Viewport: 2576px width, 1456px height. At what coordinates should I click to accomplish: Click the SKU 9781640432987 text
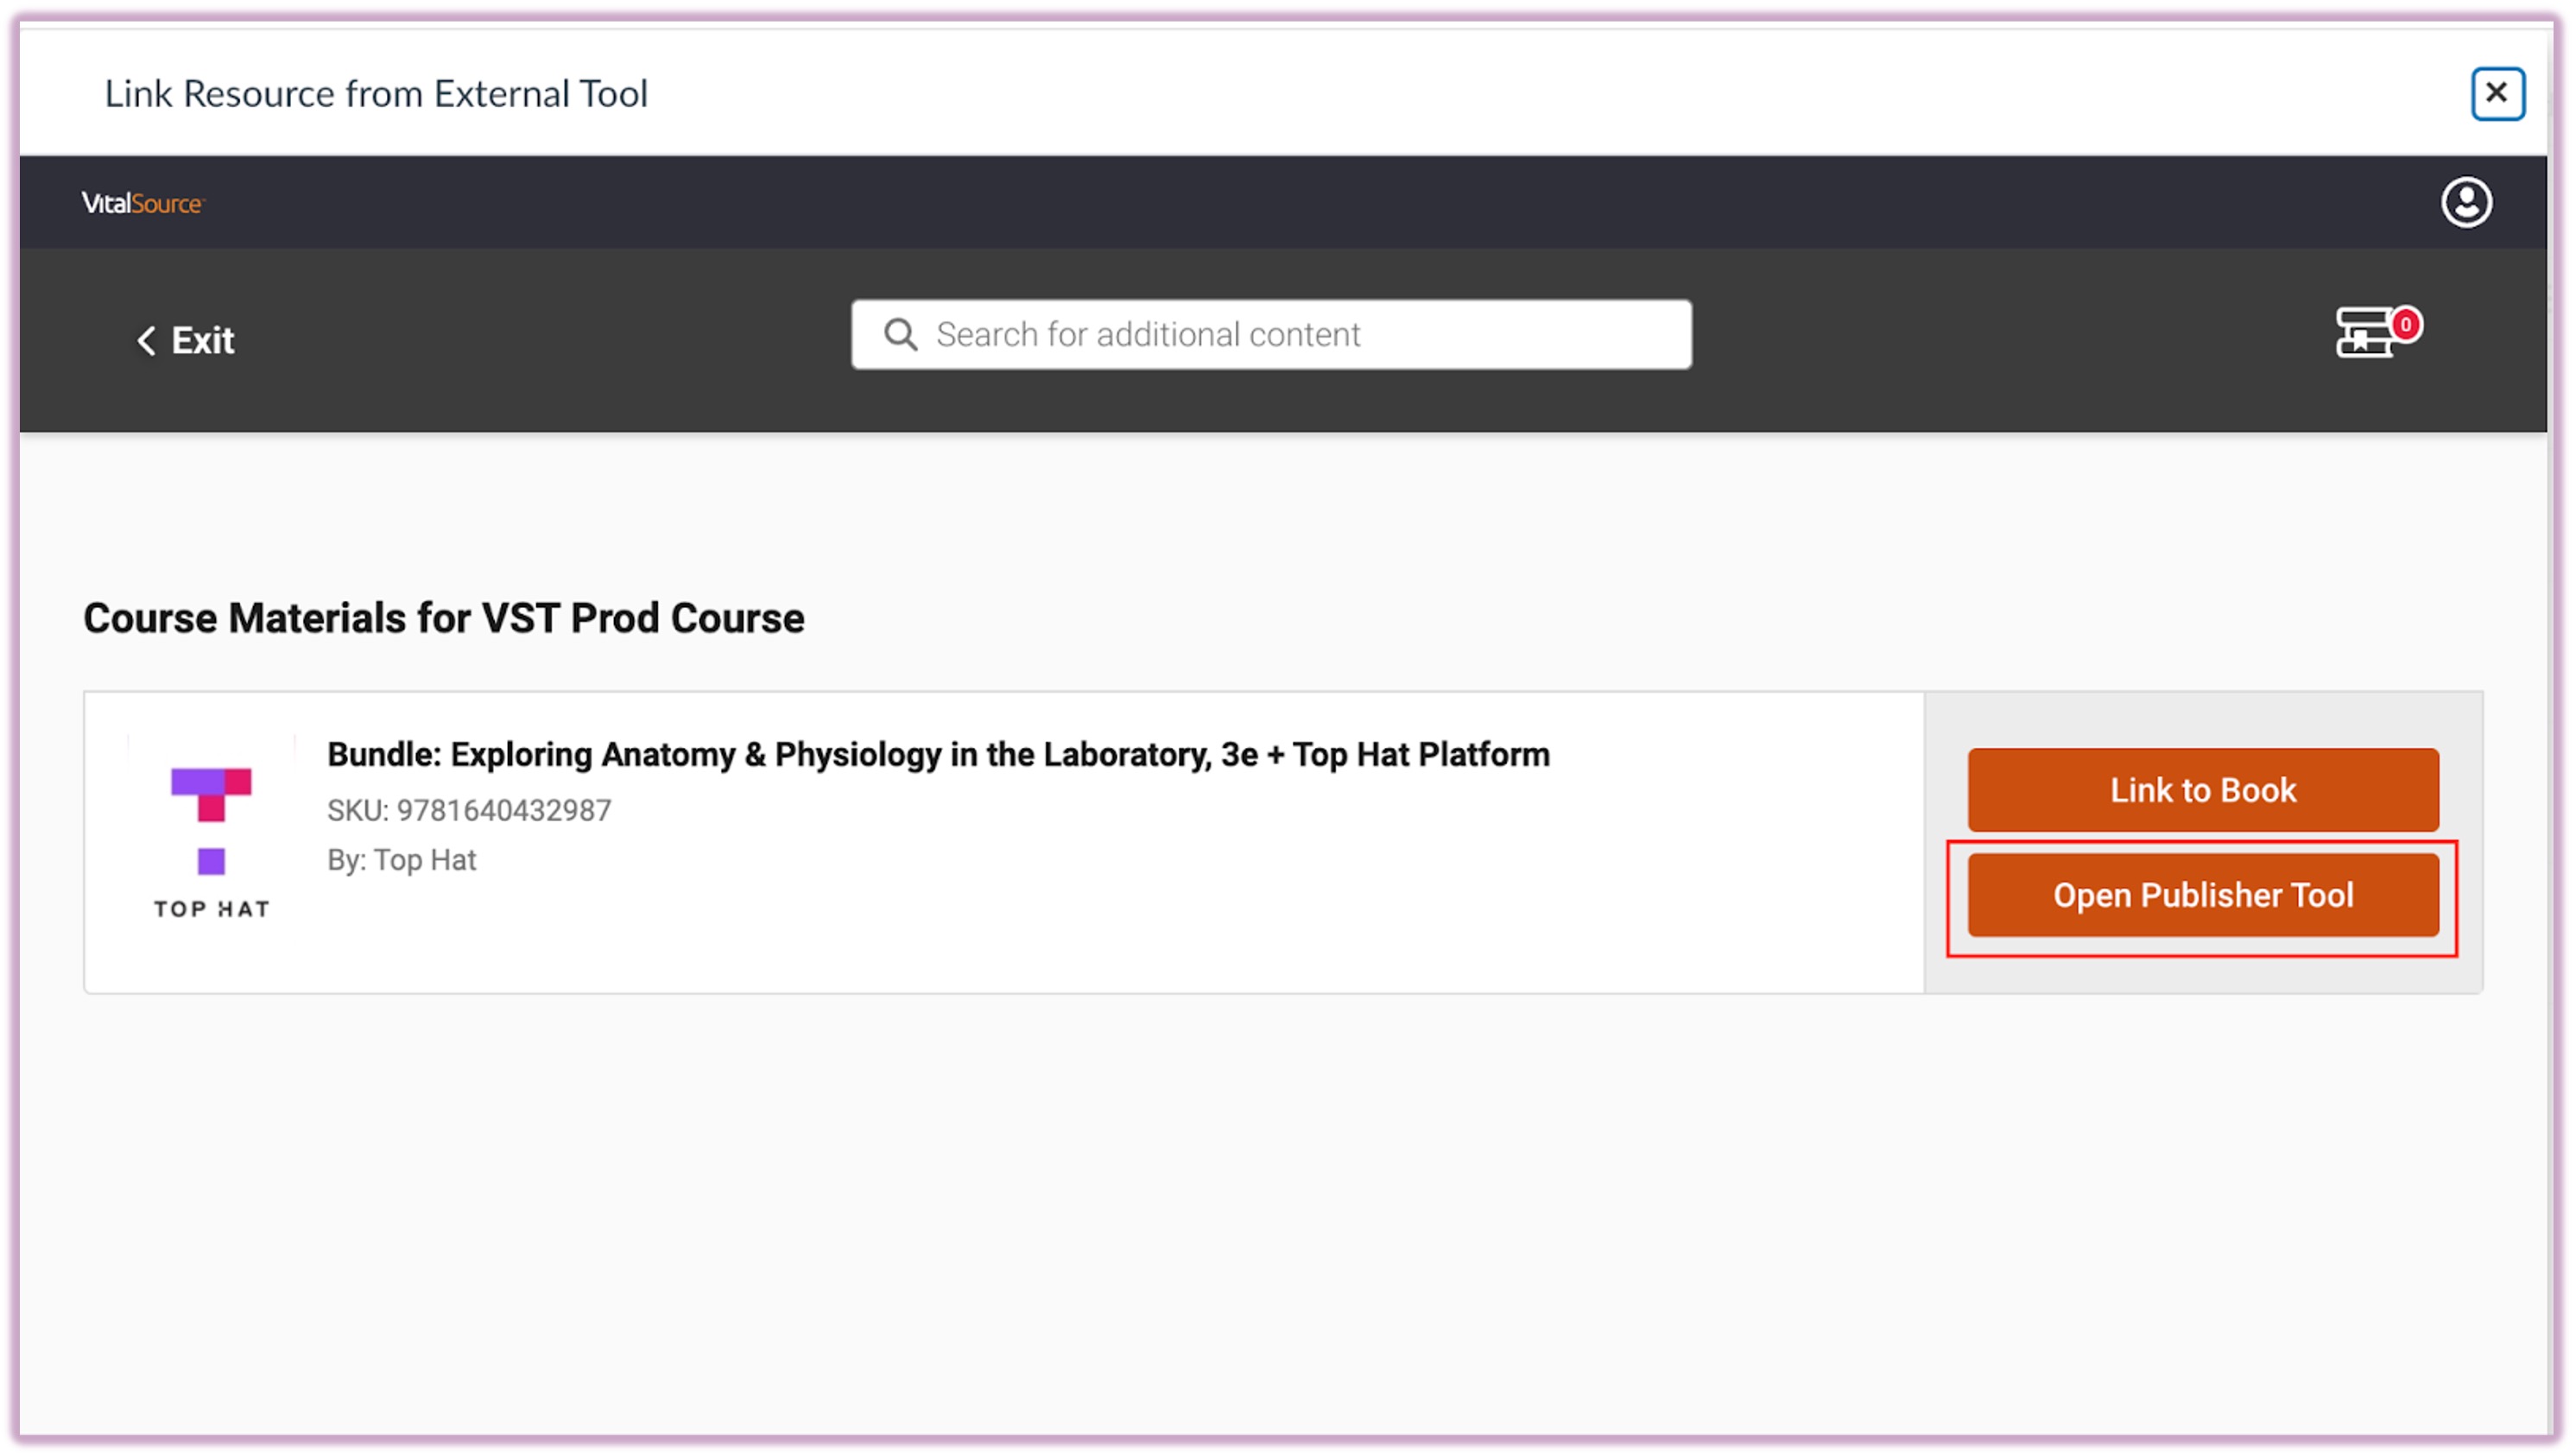coord(469,810)
